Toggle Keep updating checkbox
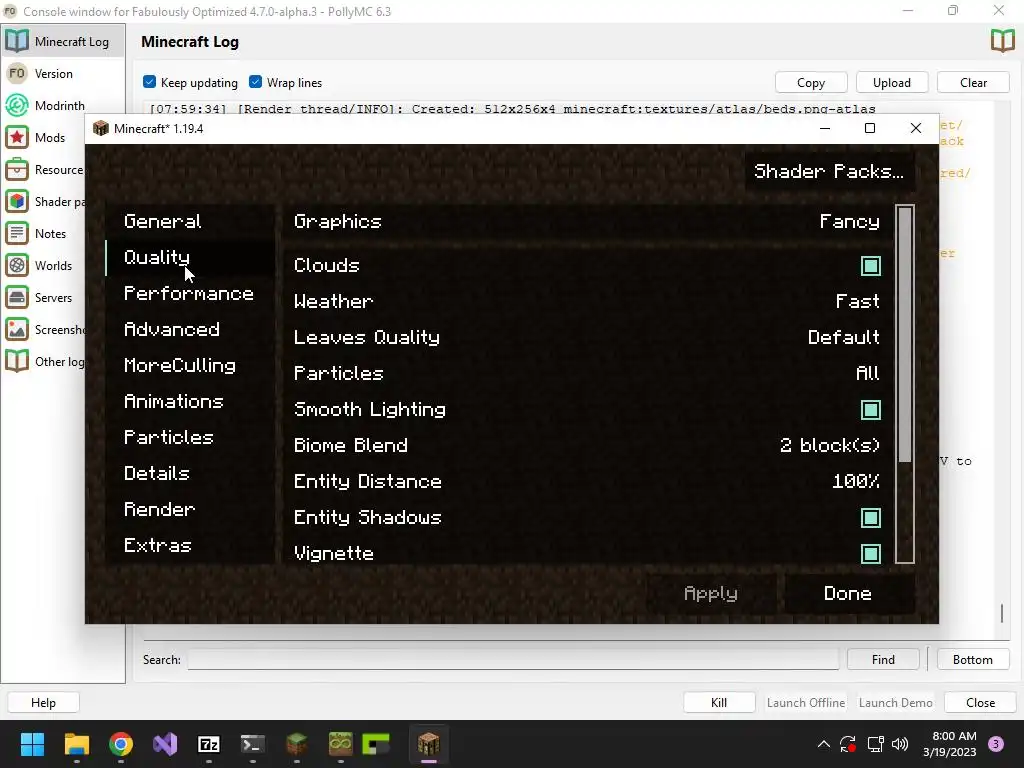The height and width of the screenshot is (768, 1024). [150, 82]
